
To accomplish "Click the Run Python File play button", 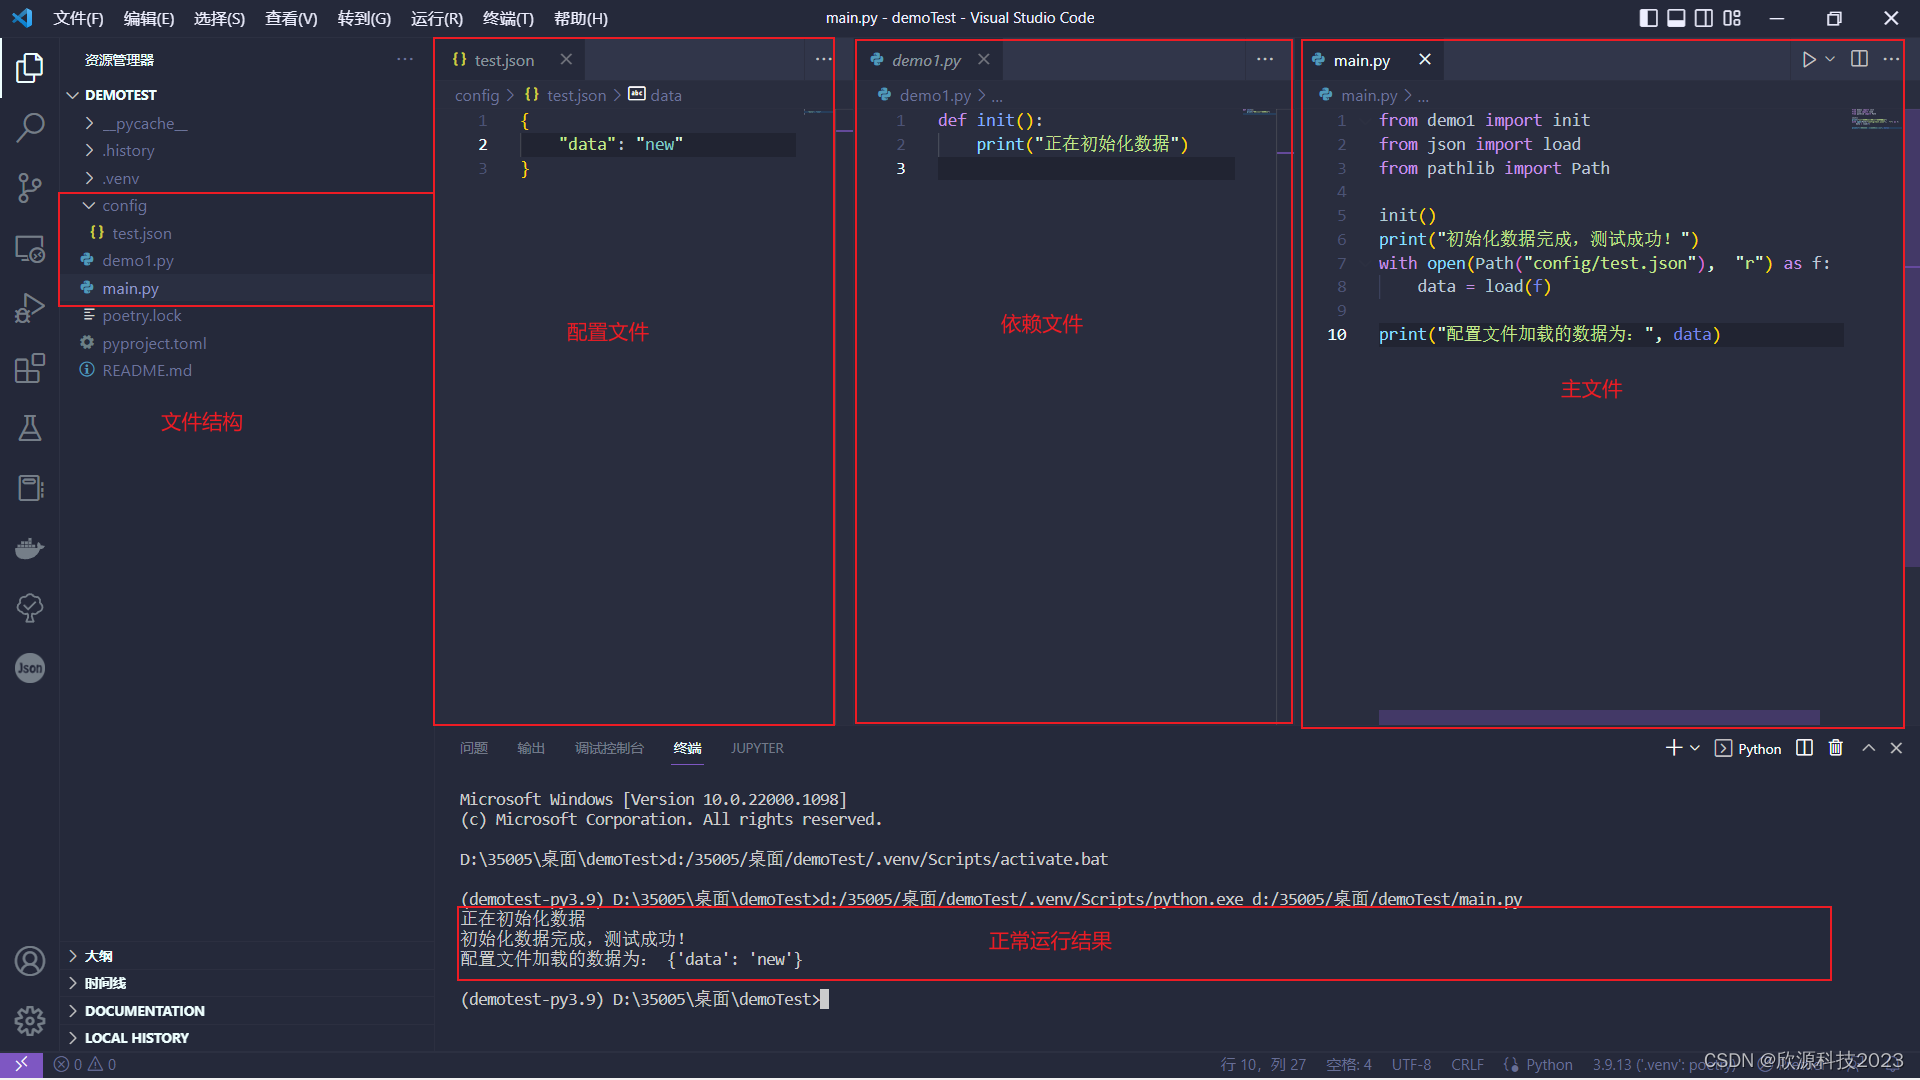I will pos(1808,60).
